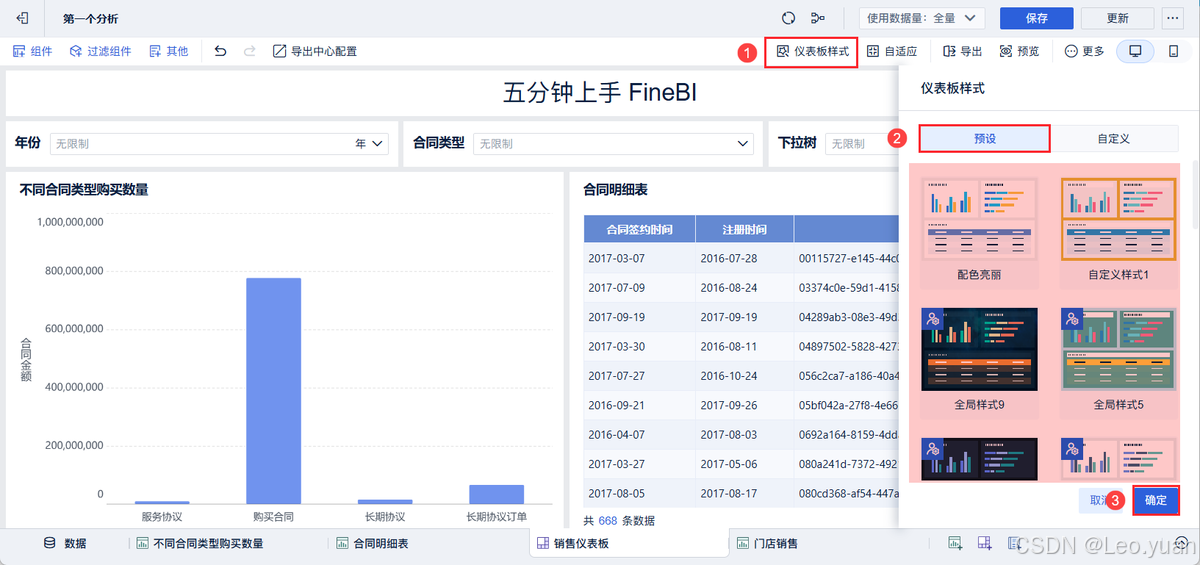
Task: Click the 预览 toolbar item
Action: (1020, 51)
